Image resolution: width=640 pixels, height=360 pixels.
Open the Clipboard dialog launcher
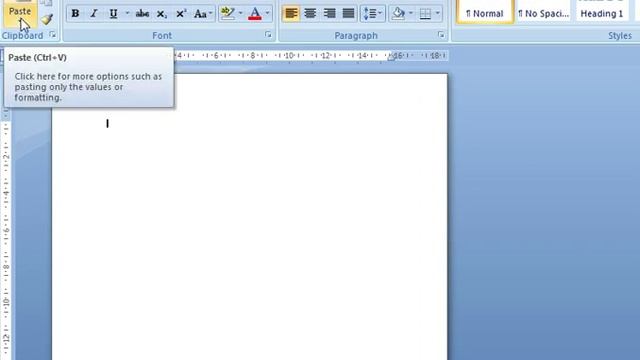(53, 35)
